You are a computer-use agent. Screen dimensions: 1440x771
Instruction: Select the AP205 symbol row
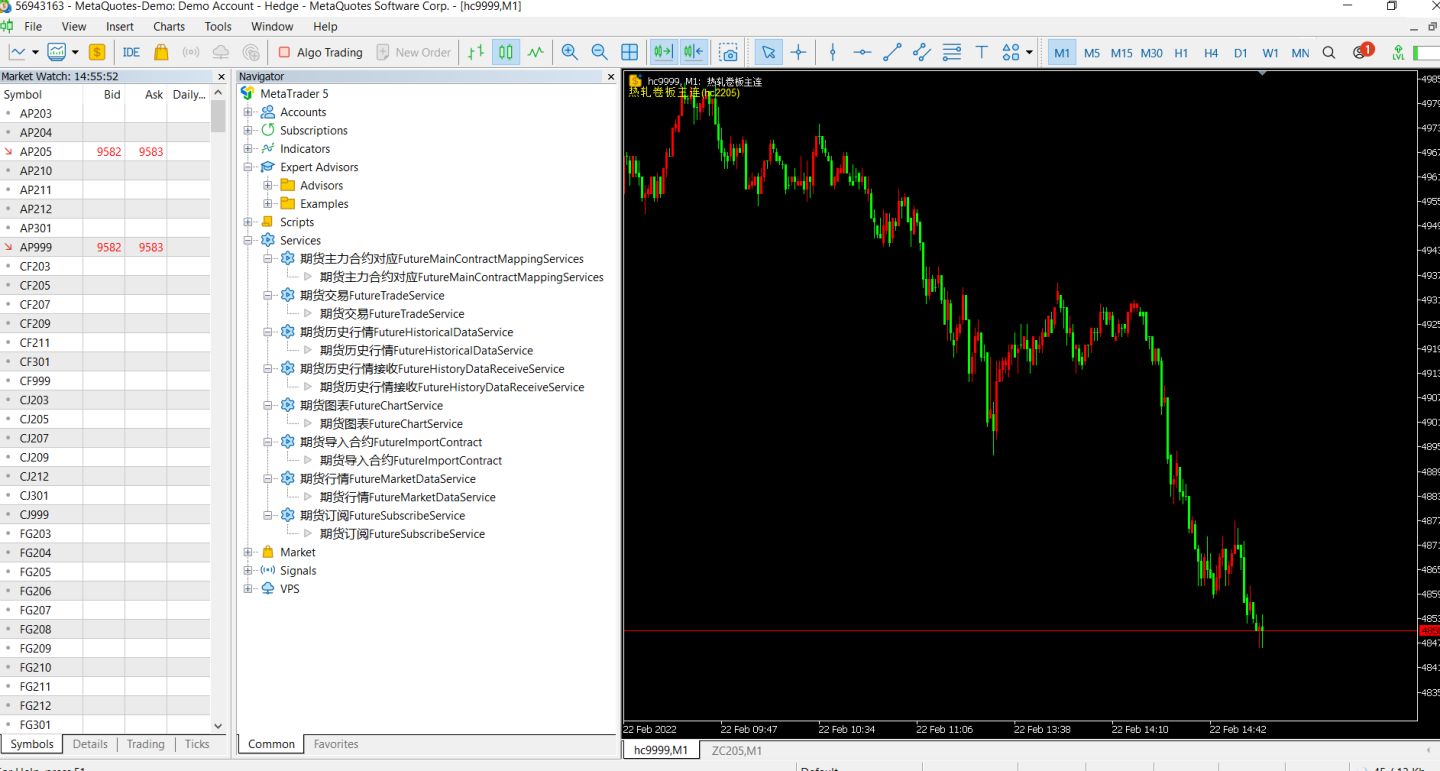point(105,152)
